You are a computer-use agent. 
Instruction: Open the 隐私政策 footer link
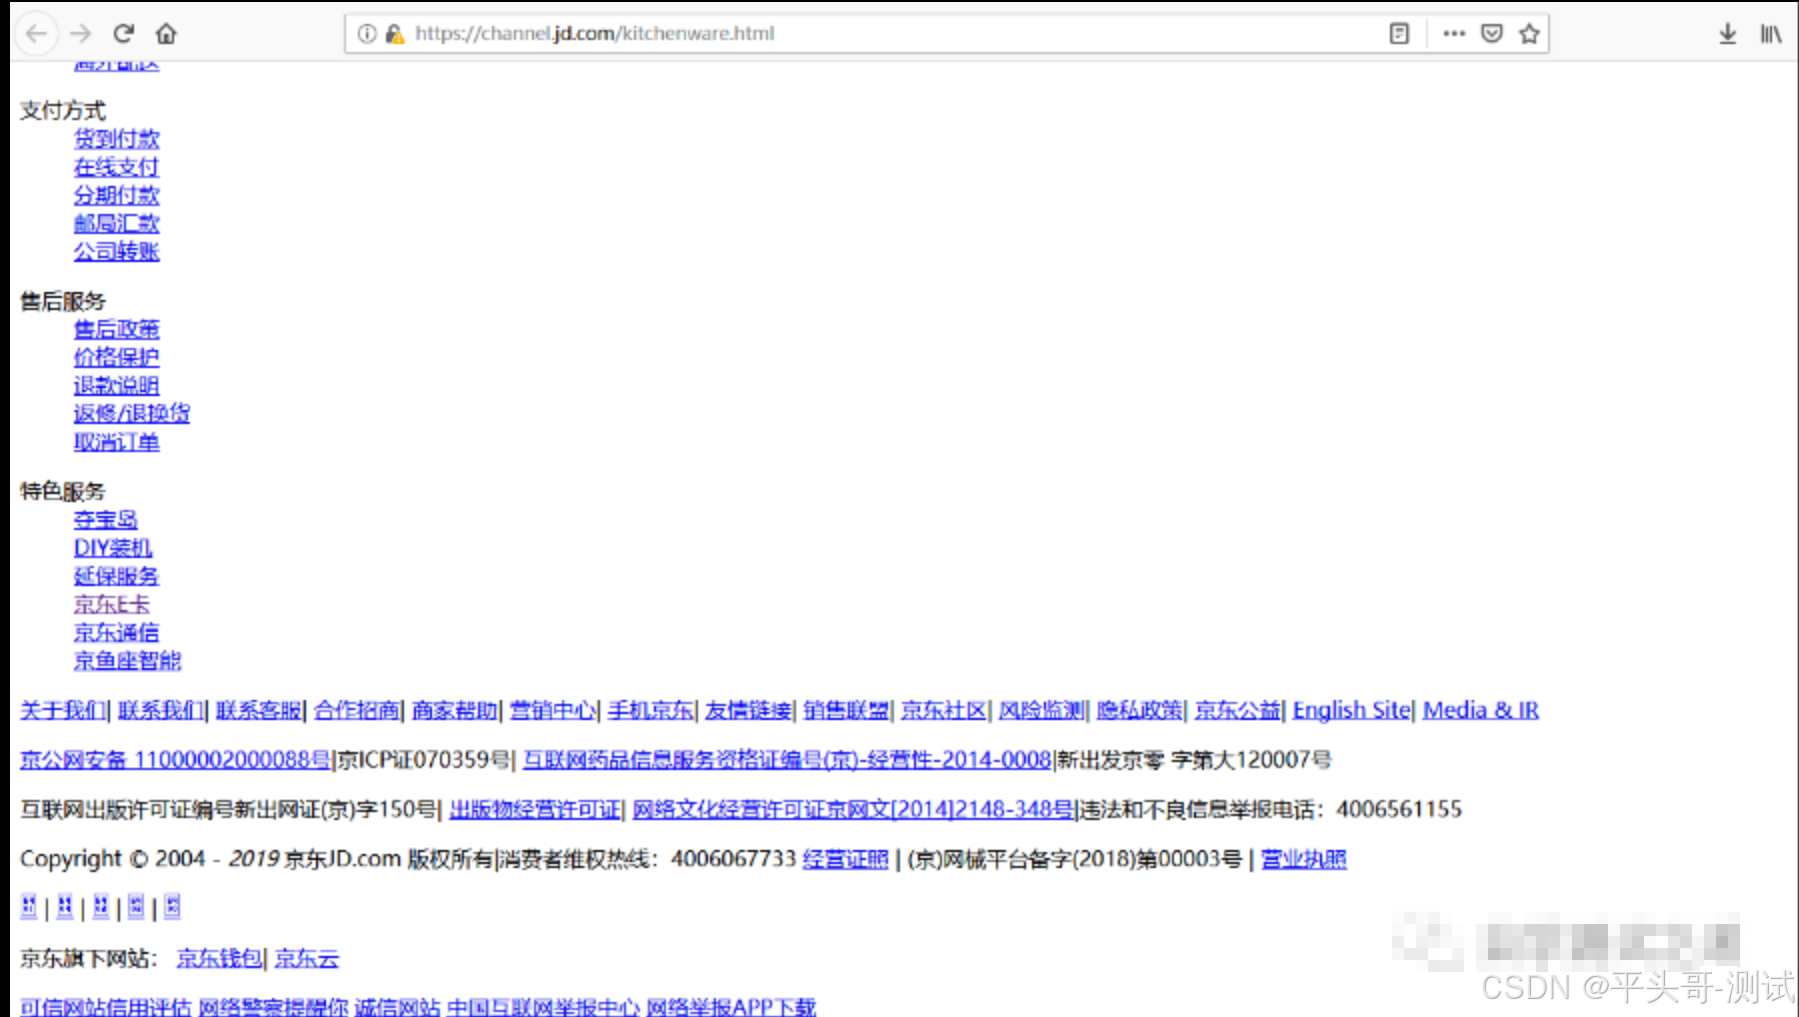point(1140,710)
